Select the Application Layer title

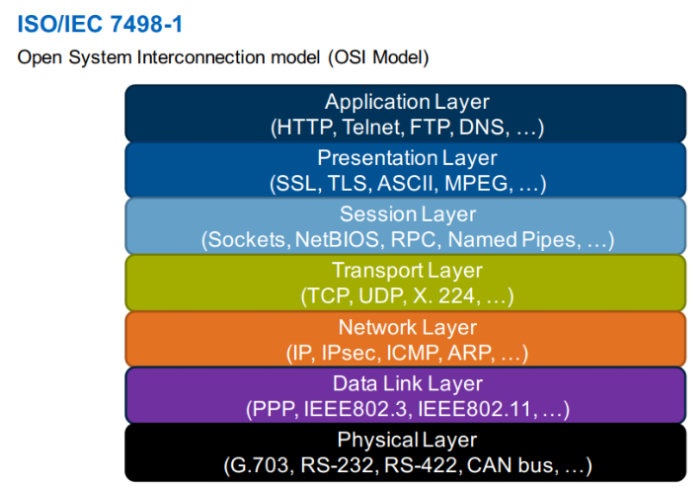(x=407, y=102)
